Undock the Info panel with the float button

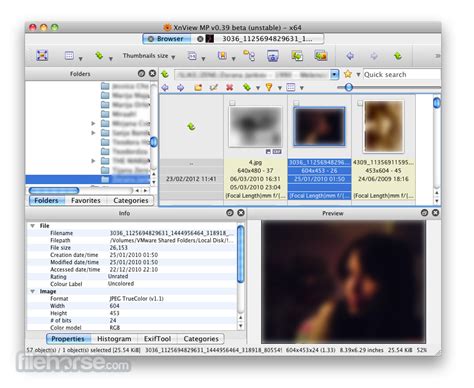[230, 213]
